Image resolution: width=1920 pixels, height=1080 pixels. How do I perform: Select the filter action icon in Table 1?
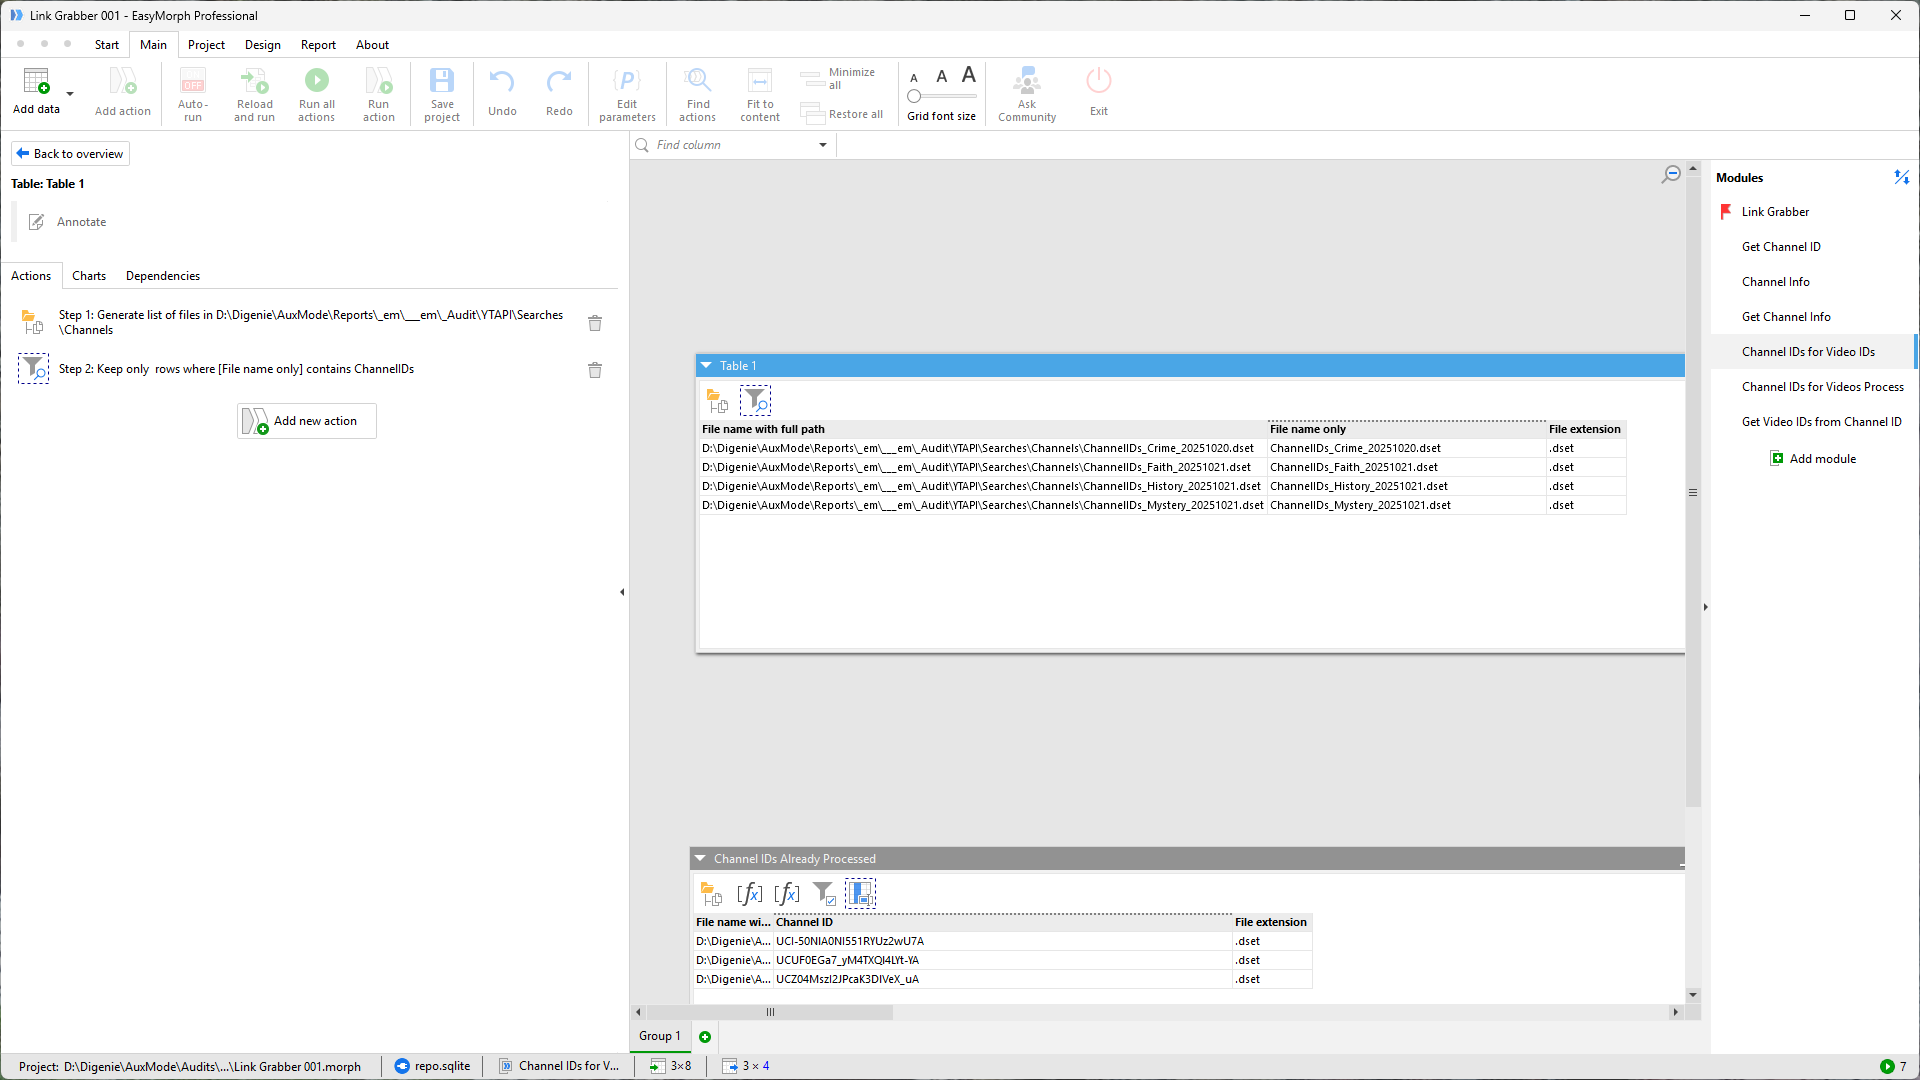tap(756, 401)
